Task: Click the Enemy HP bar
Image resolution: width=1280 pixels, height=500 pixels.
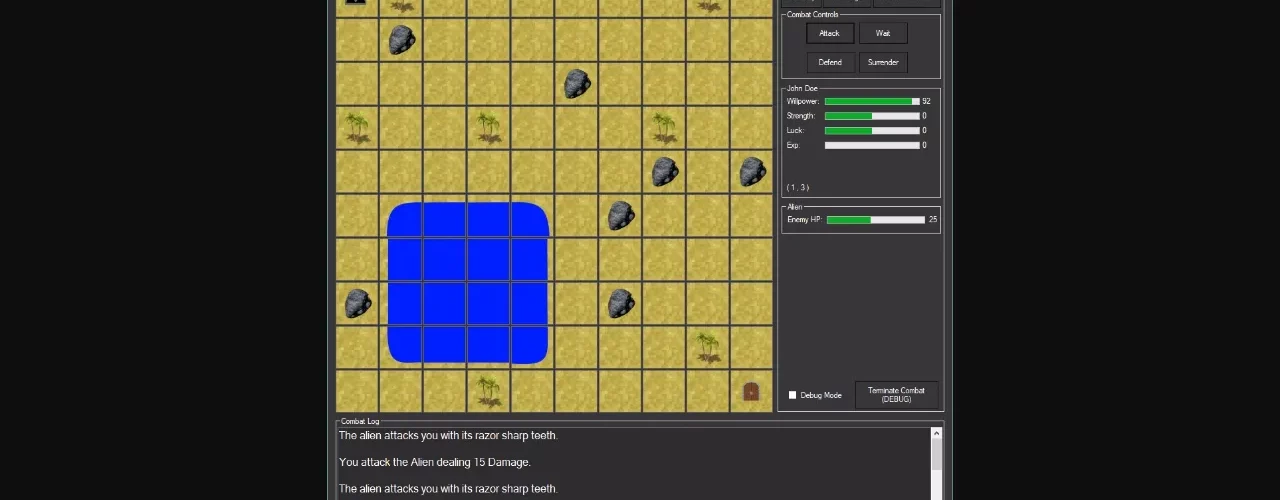Action: 875,220
